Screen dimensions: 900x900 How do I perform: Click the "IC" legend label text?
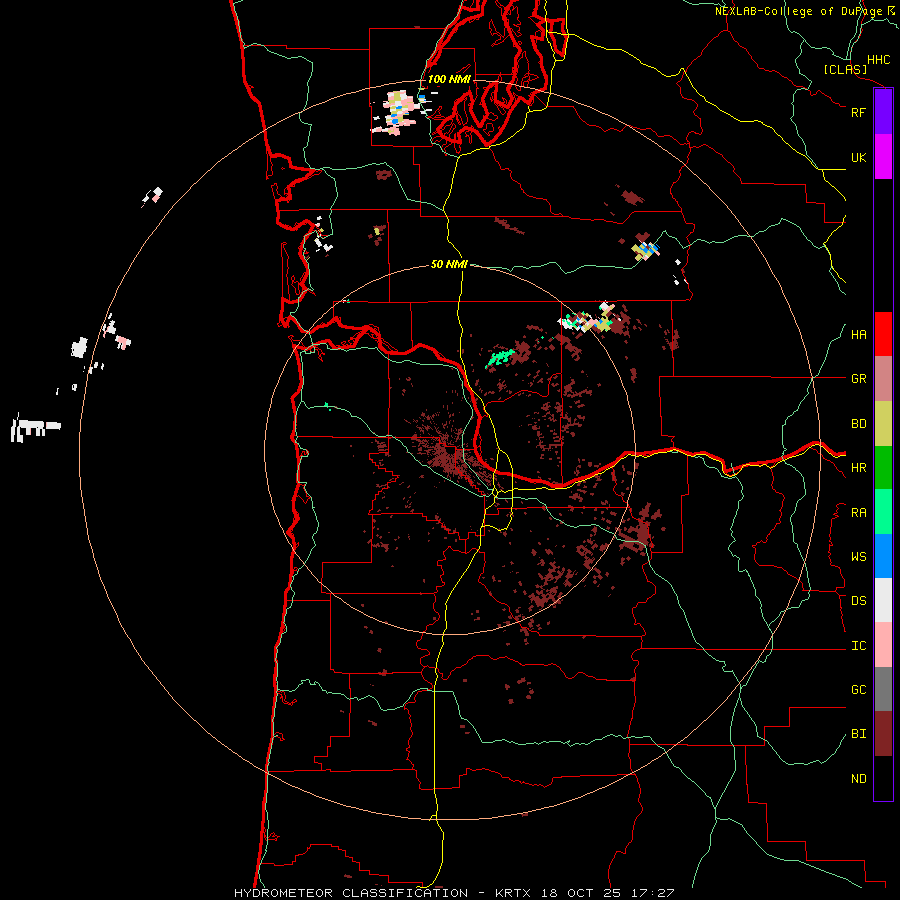point(858,646)
